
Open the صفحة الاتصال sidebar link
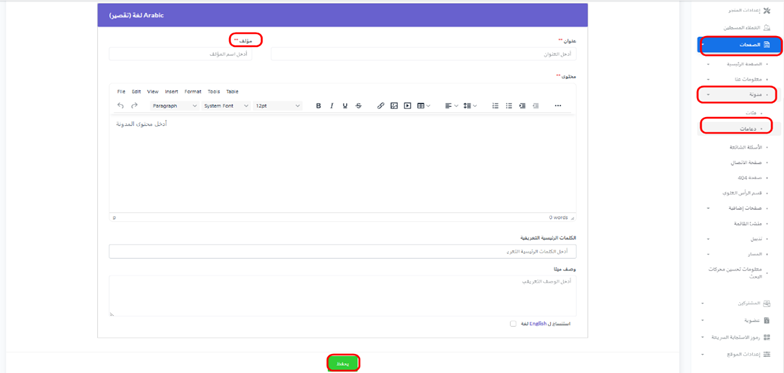point(746,163)
